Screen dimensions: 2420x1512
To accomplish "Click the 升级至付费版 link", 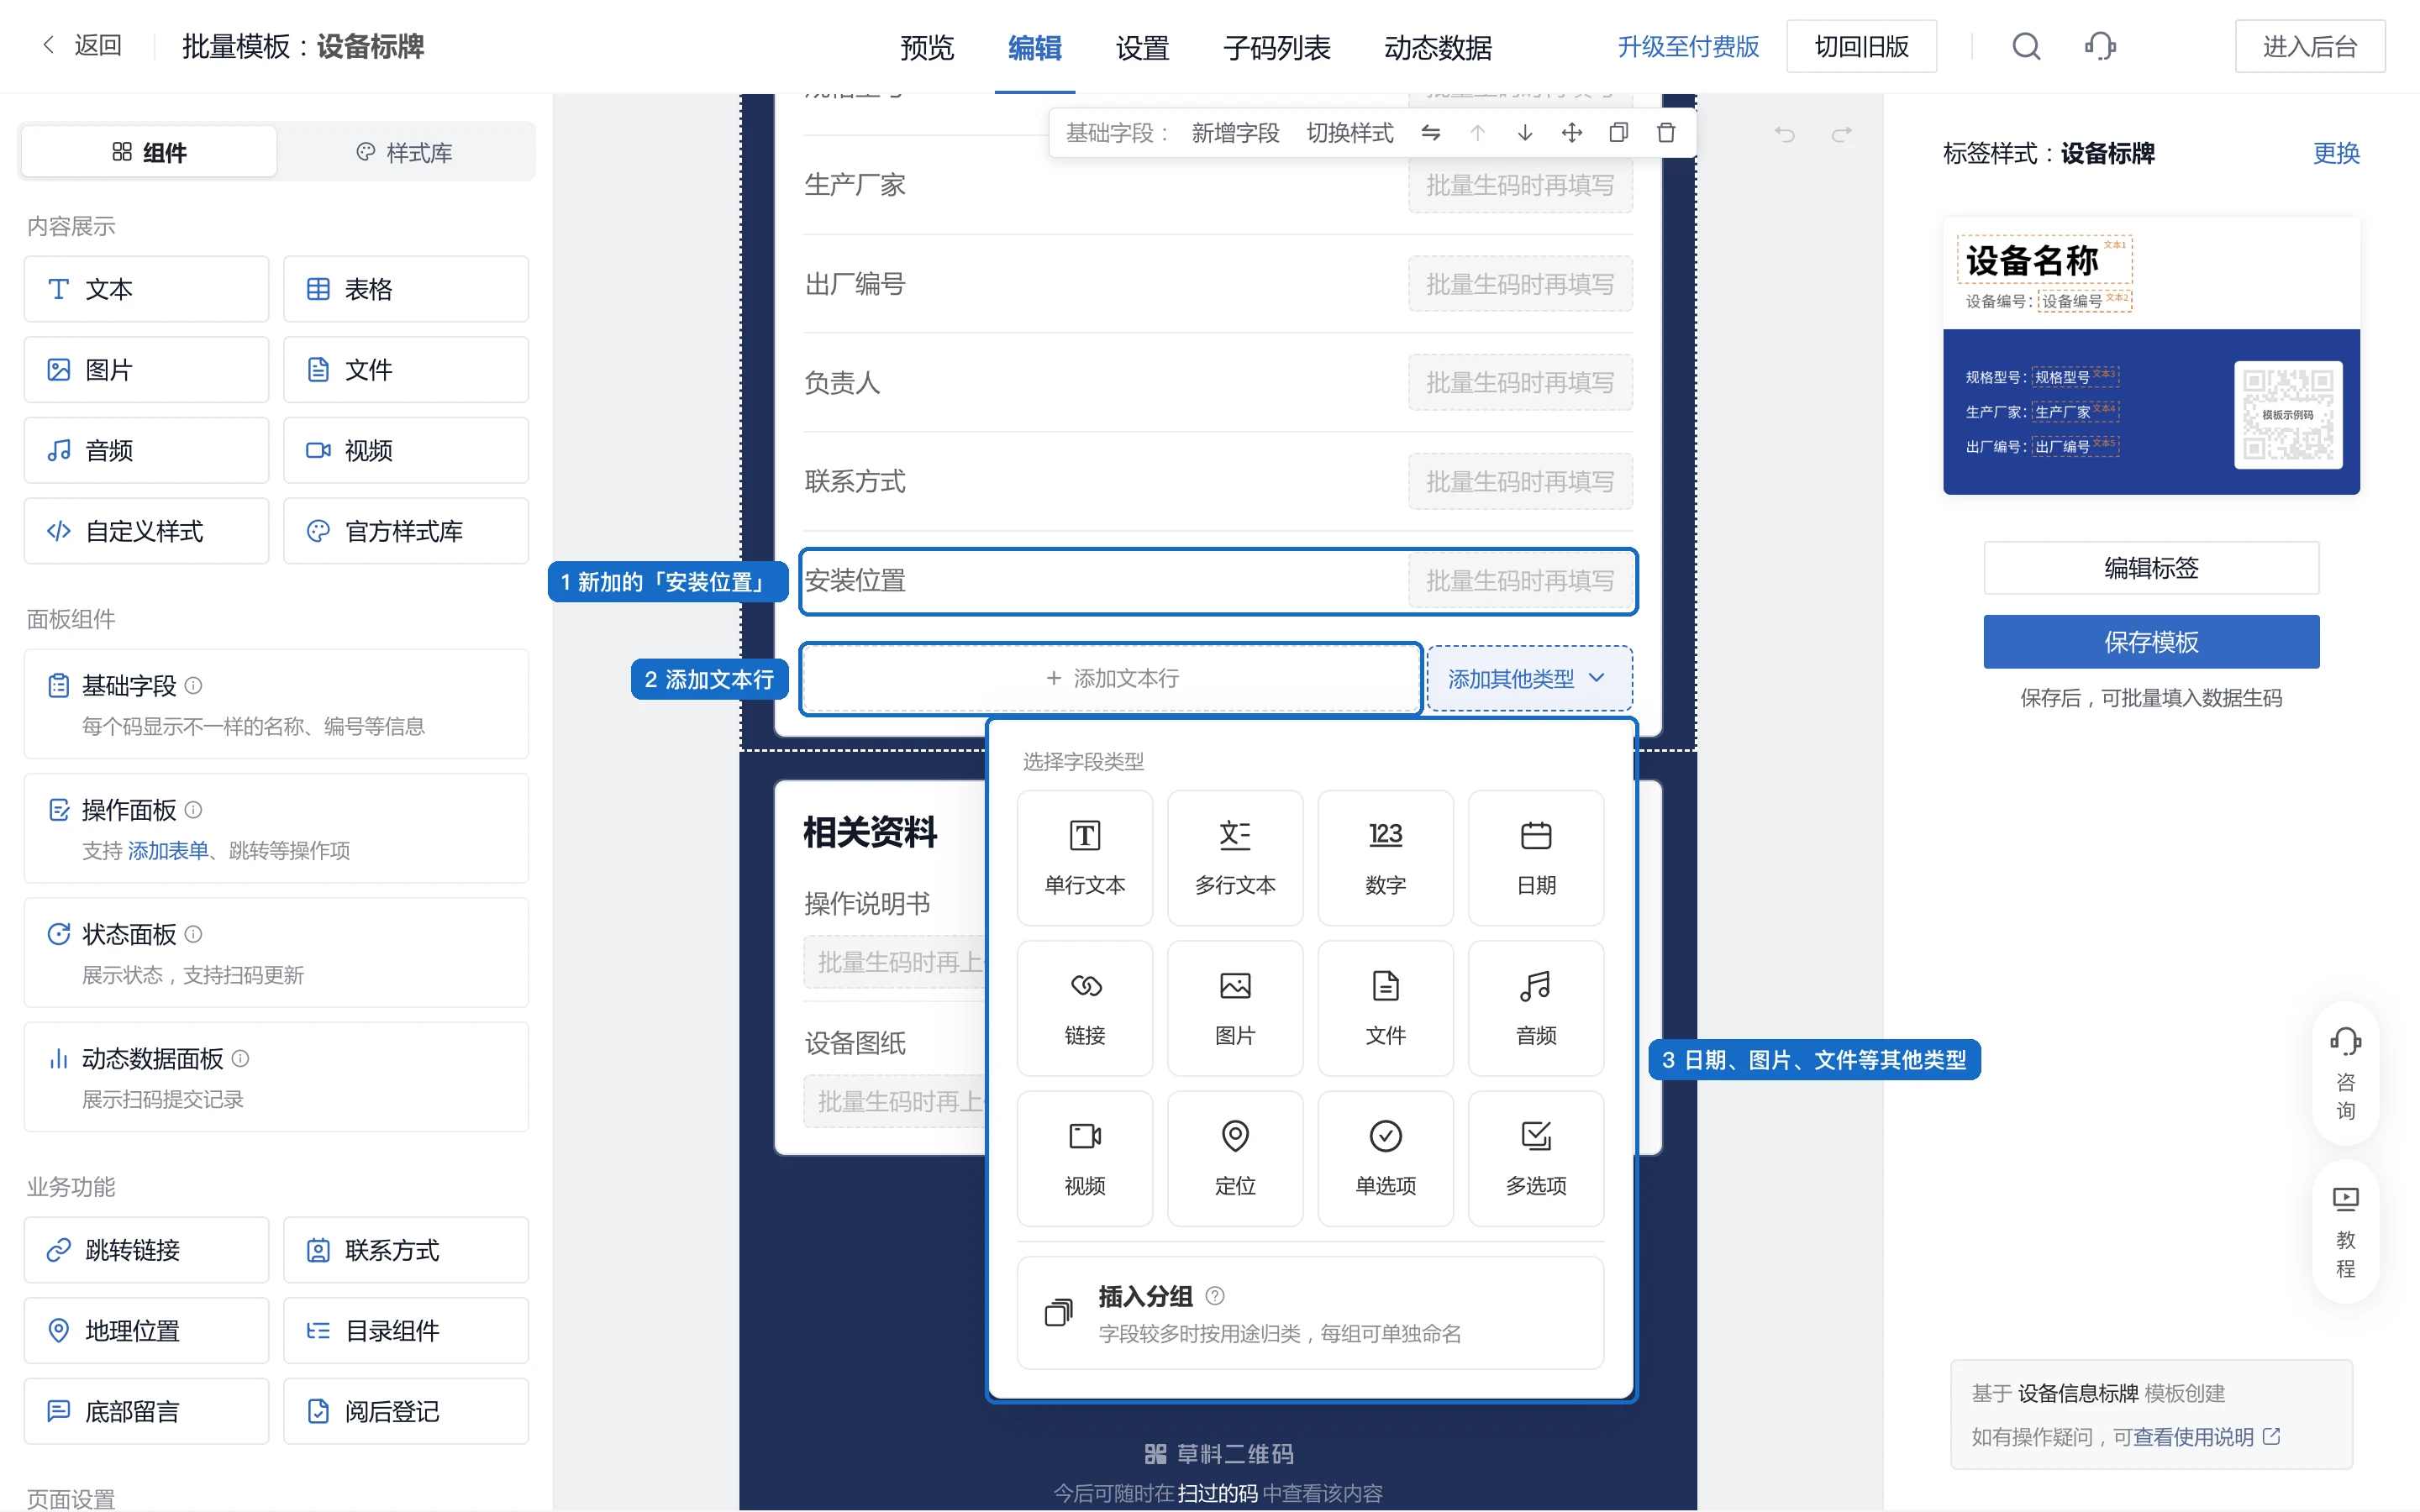I will (1688, 46).
